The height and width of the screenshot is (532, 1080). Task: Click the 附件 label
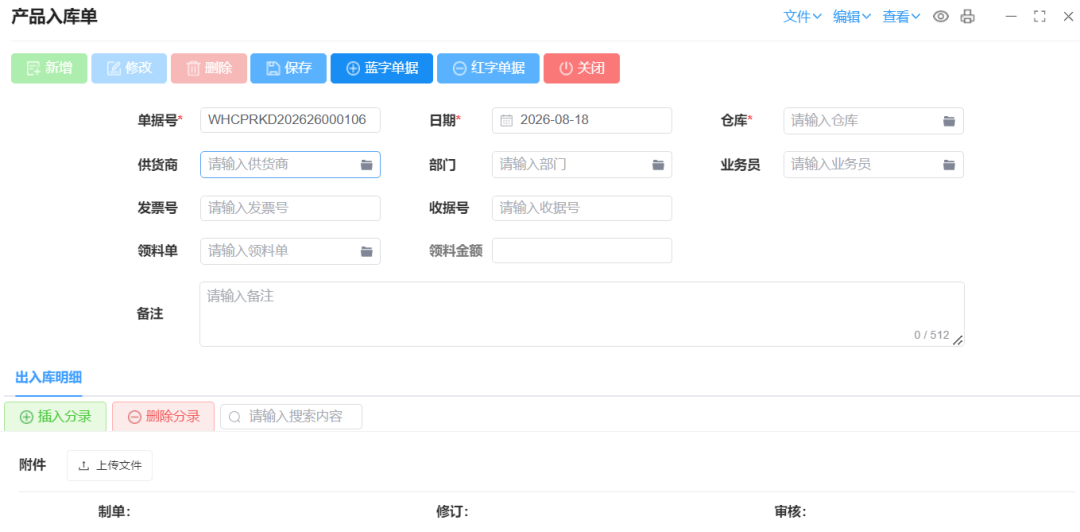coord(32,465)
